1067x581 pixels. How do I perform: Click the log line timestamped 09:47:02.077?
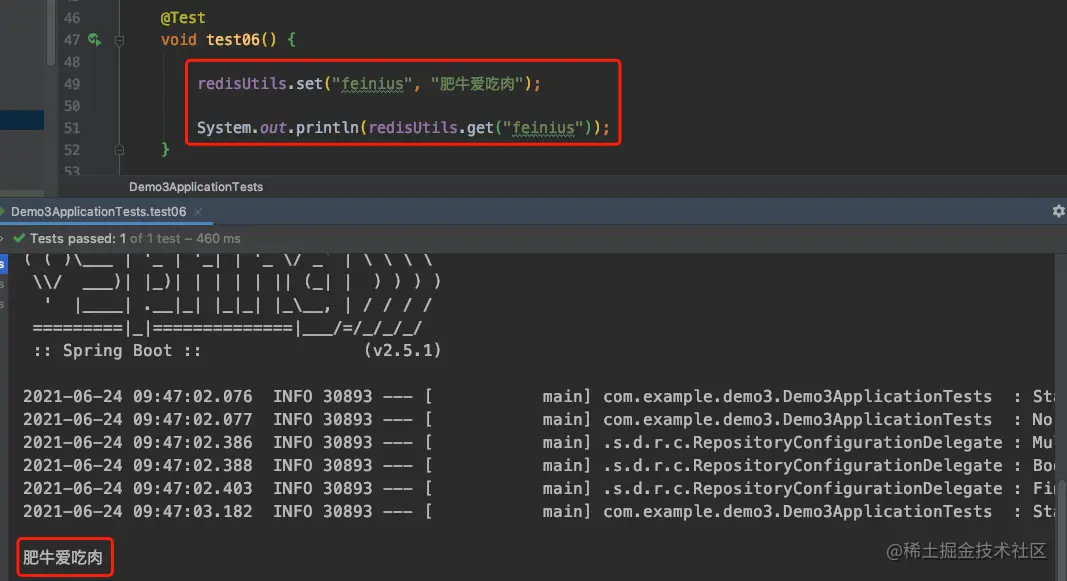[x=538, y=419]
